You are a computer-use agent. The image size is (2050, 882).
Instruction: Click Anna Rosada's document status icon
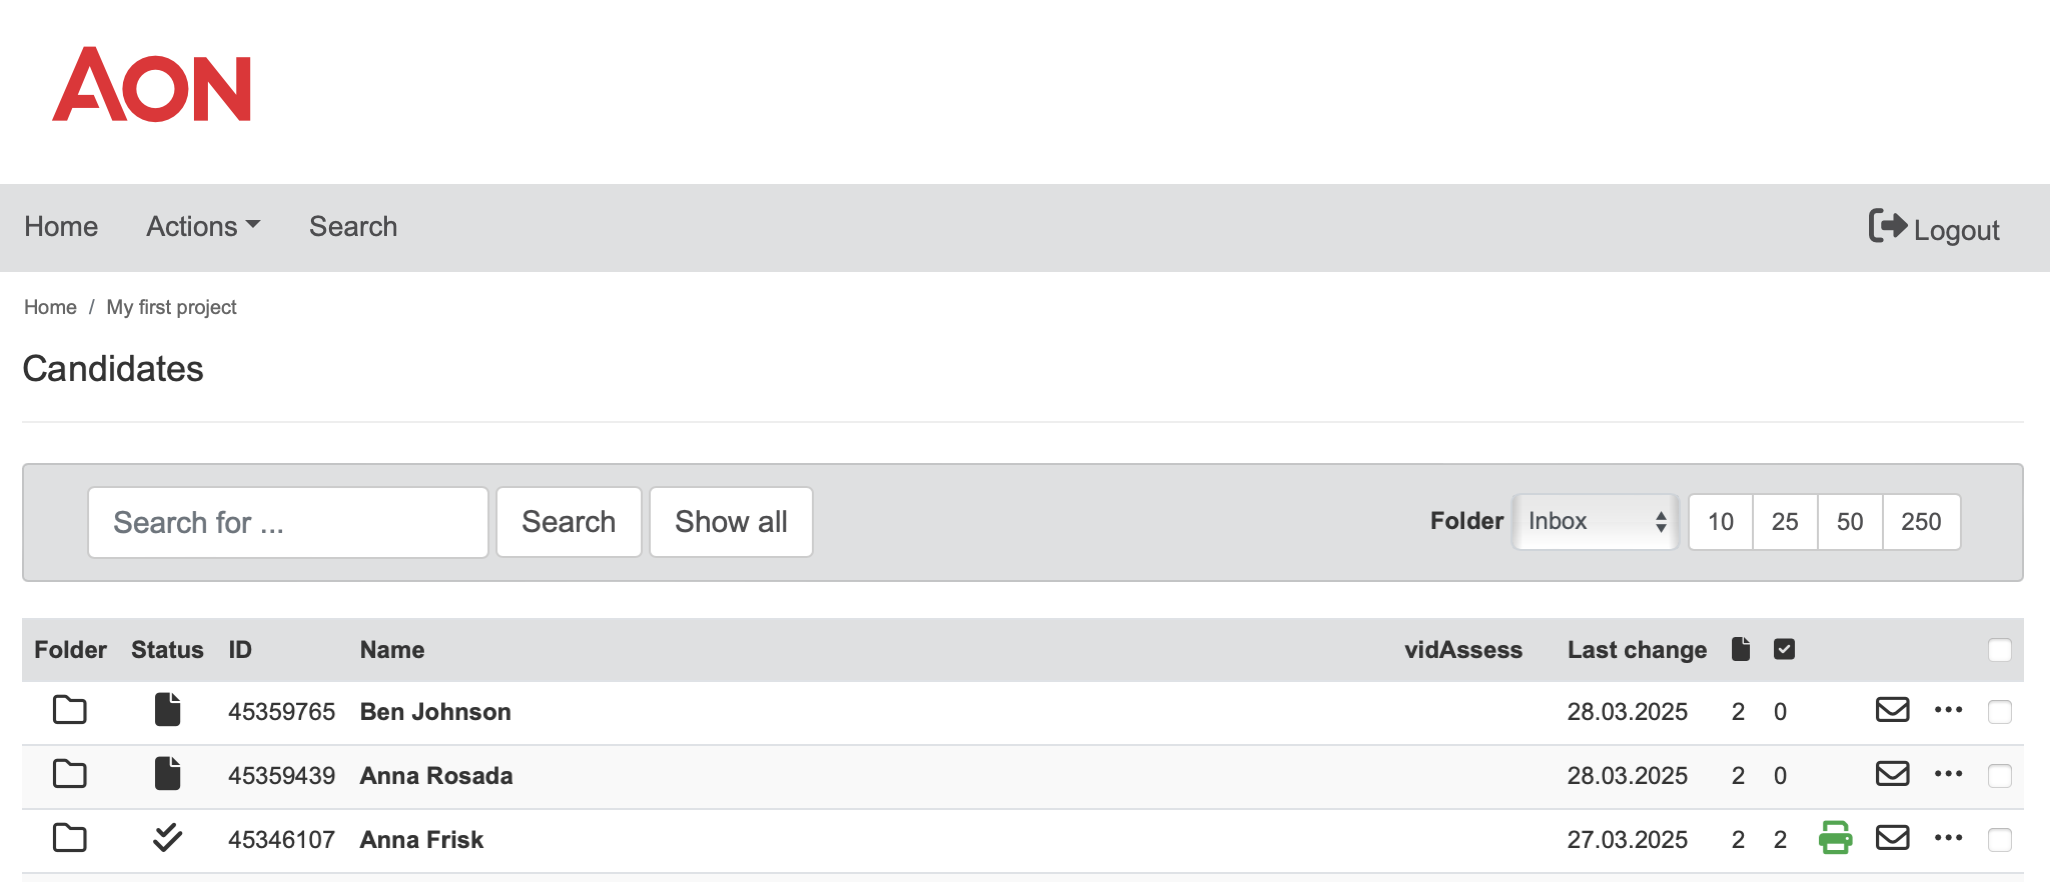pyautogui.click(x=167, y=774)
